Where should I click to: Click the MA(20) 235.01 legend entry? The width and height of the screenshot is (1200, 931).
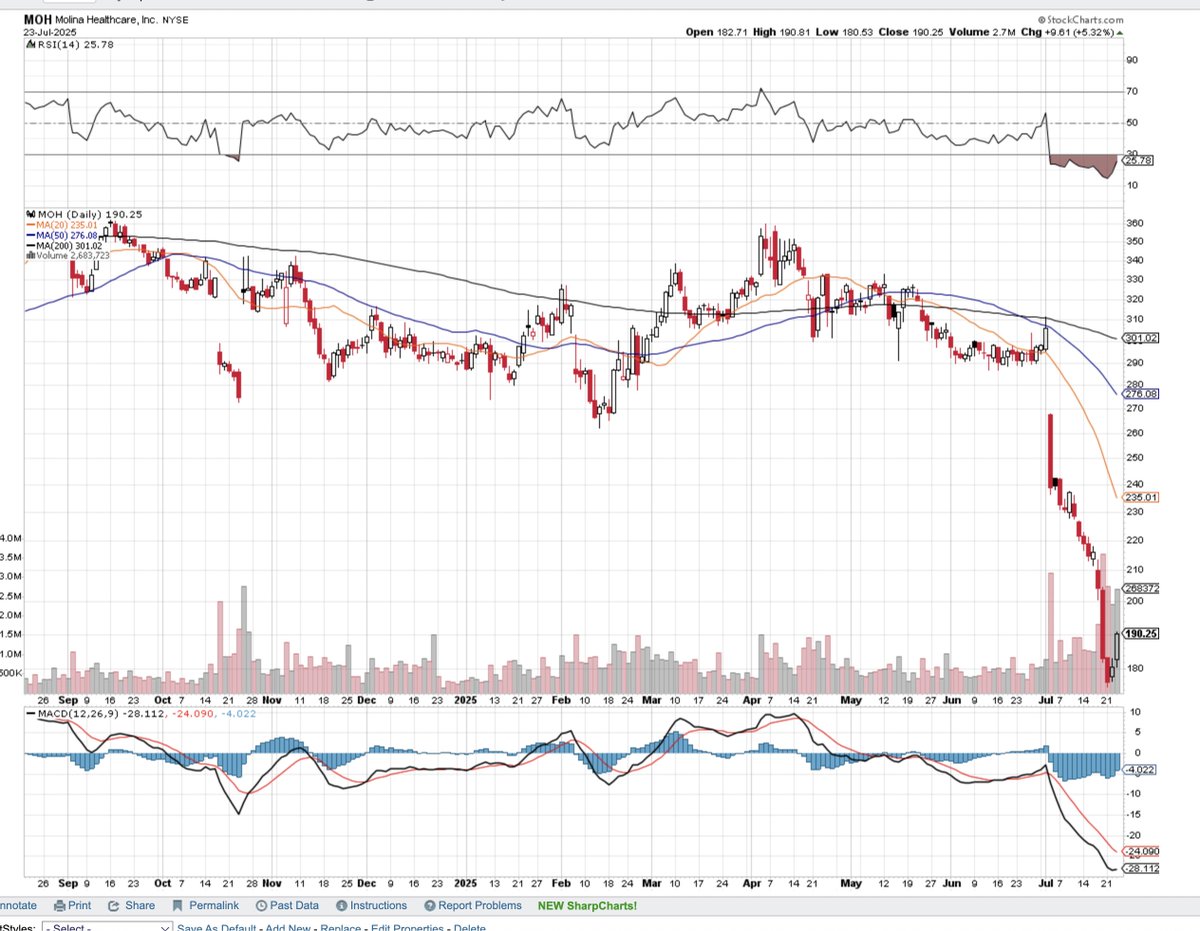(x=60, y=225)
